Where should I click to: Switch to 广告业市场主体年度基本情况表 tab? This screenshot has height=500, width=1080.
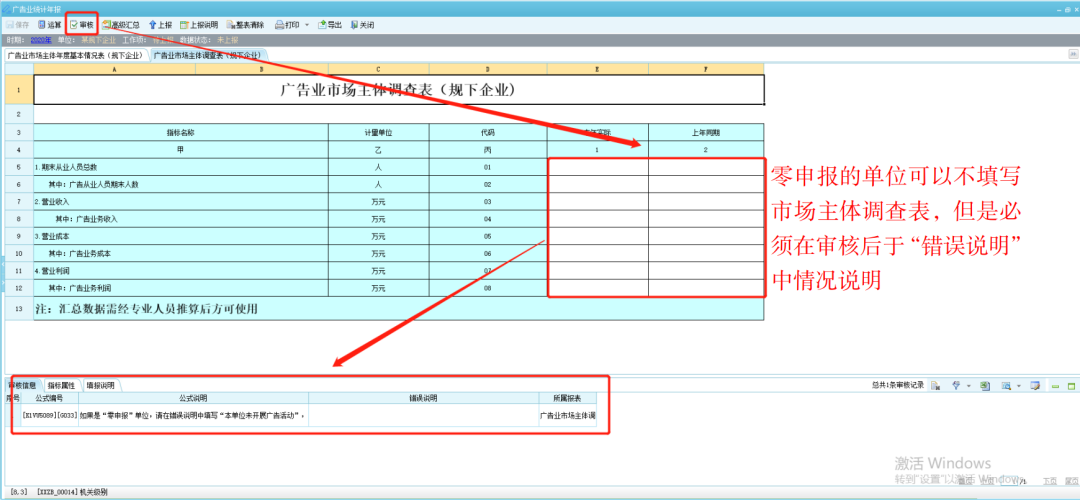(76, 54)
